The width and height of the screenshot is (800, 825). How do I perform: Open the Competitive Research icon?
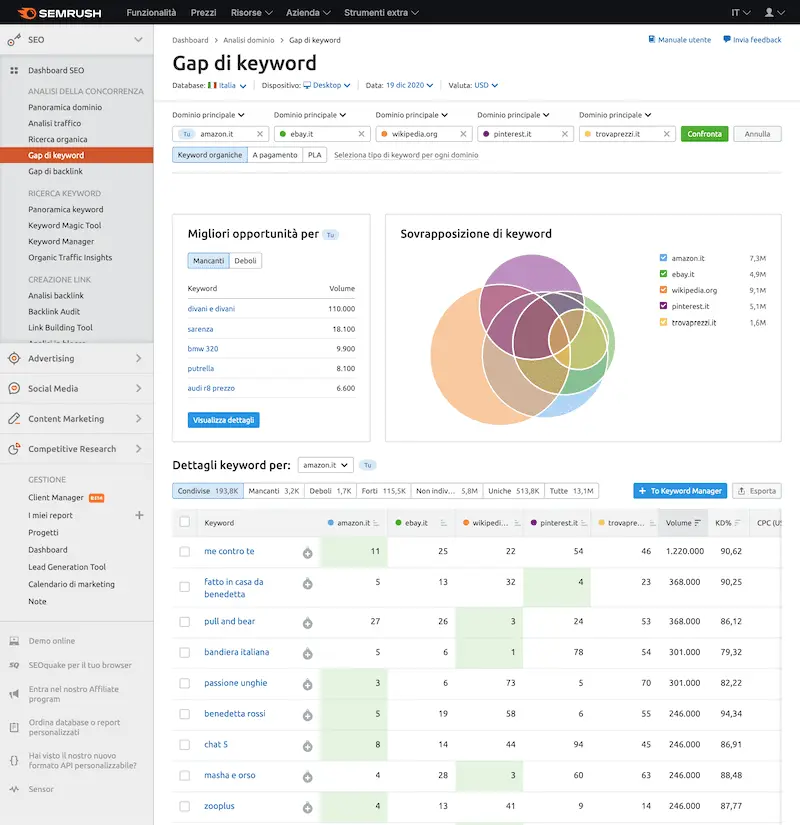[14, 449]
